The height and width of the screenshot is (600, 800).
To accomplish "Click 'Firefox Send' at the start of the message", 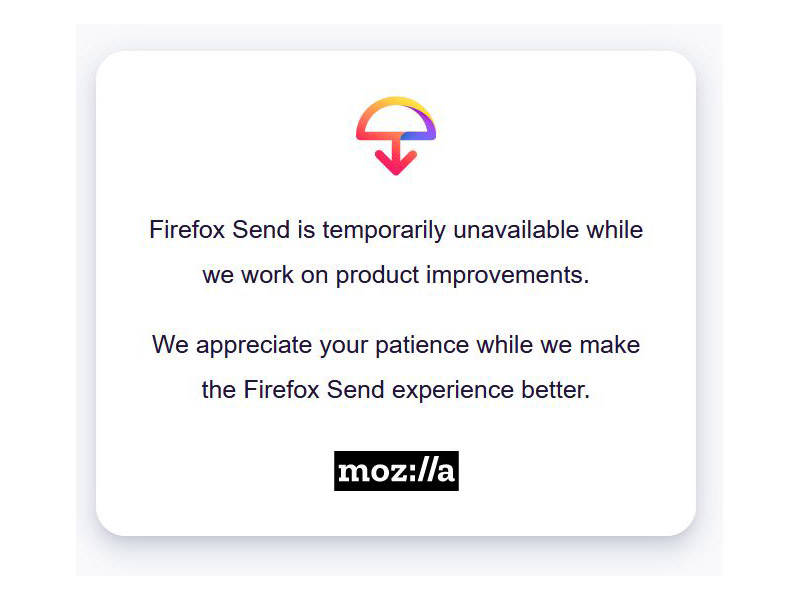I will click(220, 230).
